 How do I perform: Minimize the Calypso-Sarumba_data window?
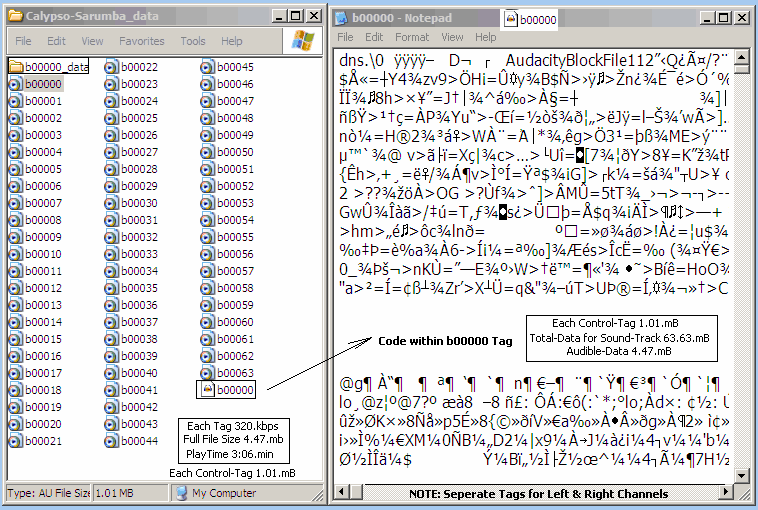279,16
